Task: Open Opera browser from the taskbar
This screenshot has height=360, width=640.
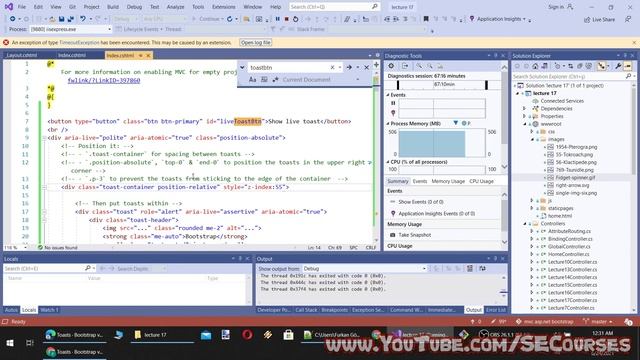Action: [247, 335]
